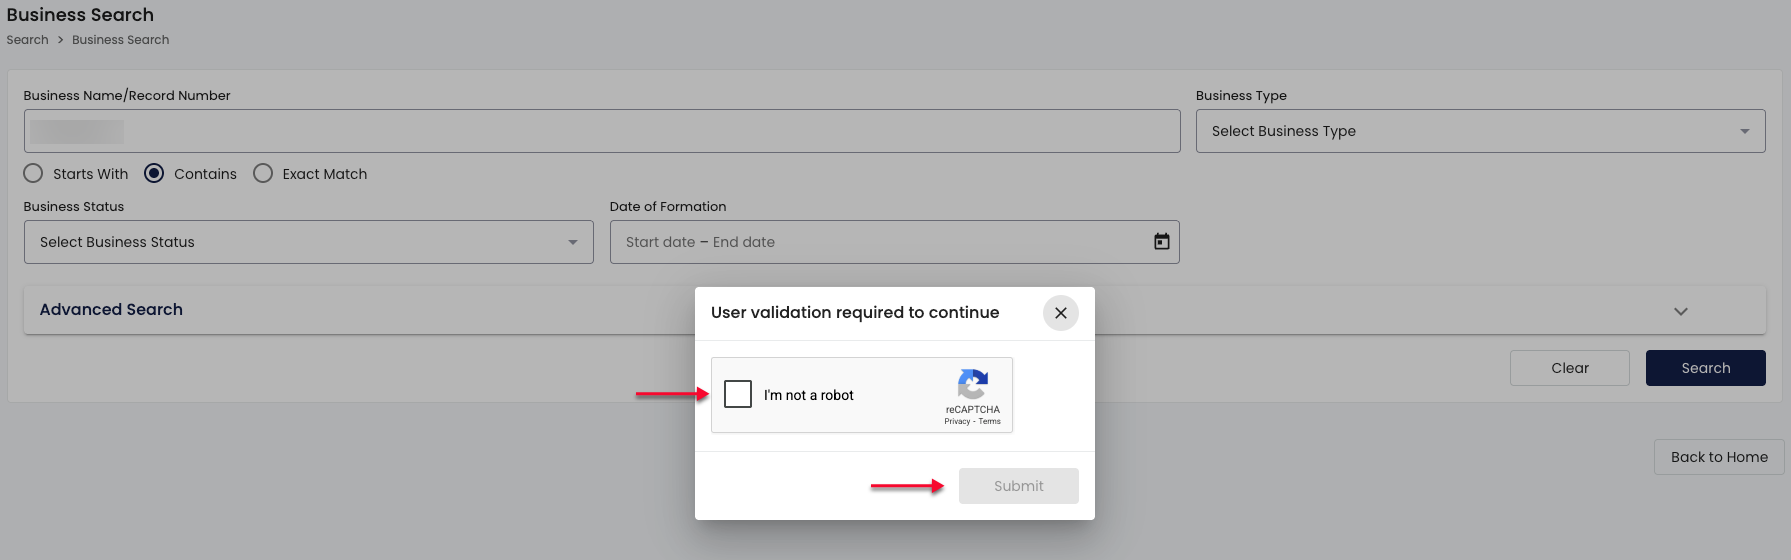Screen dimensions: 1791x560
Task: Go Back to Home
Action: [1718, 457]
